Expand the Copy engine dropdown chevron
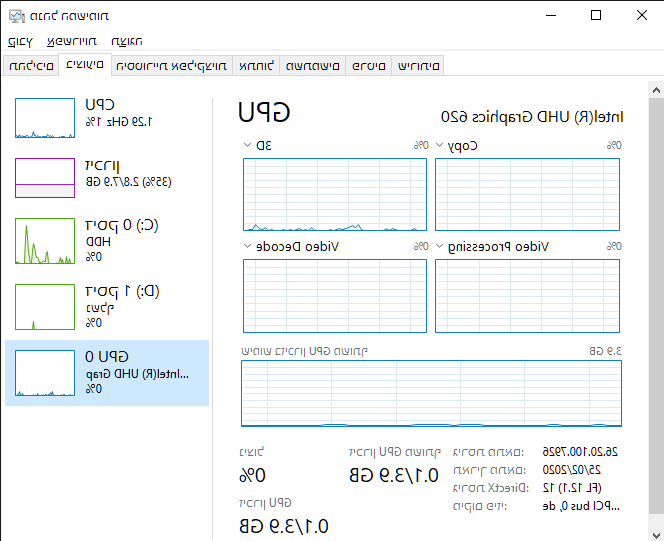Image resolution: width=664 pixels, height=541 pixels. point(440,145)
